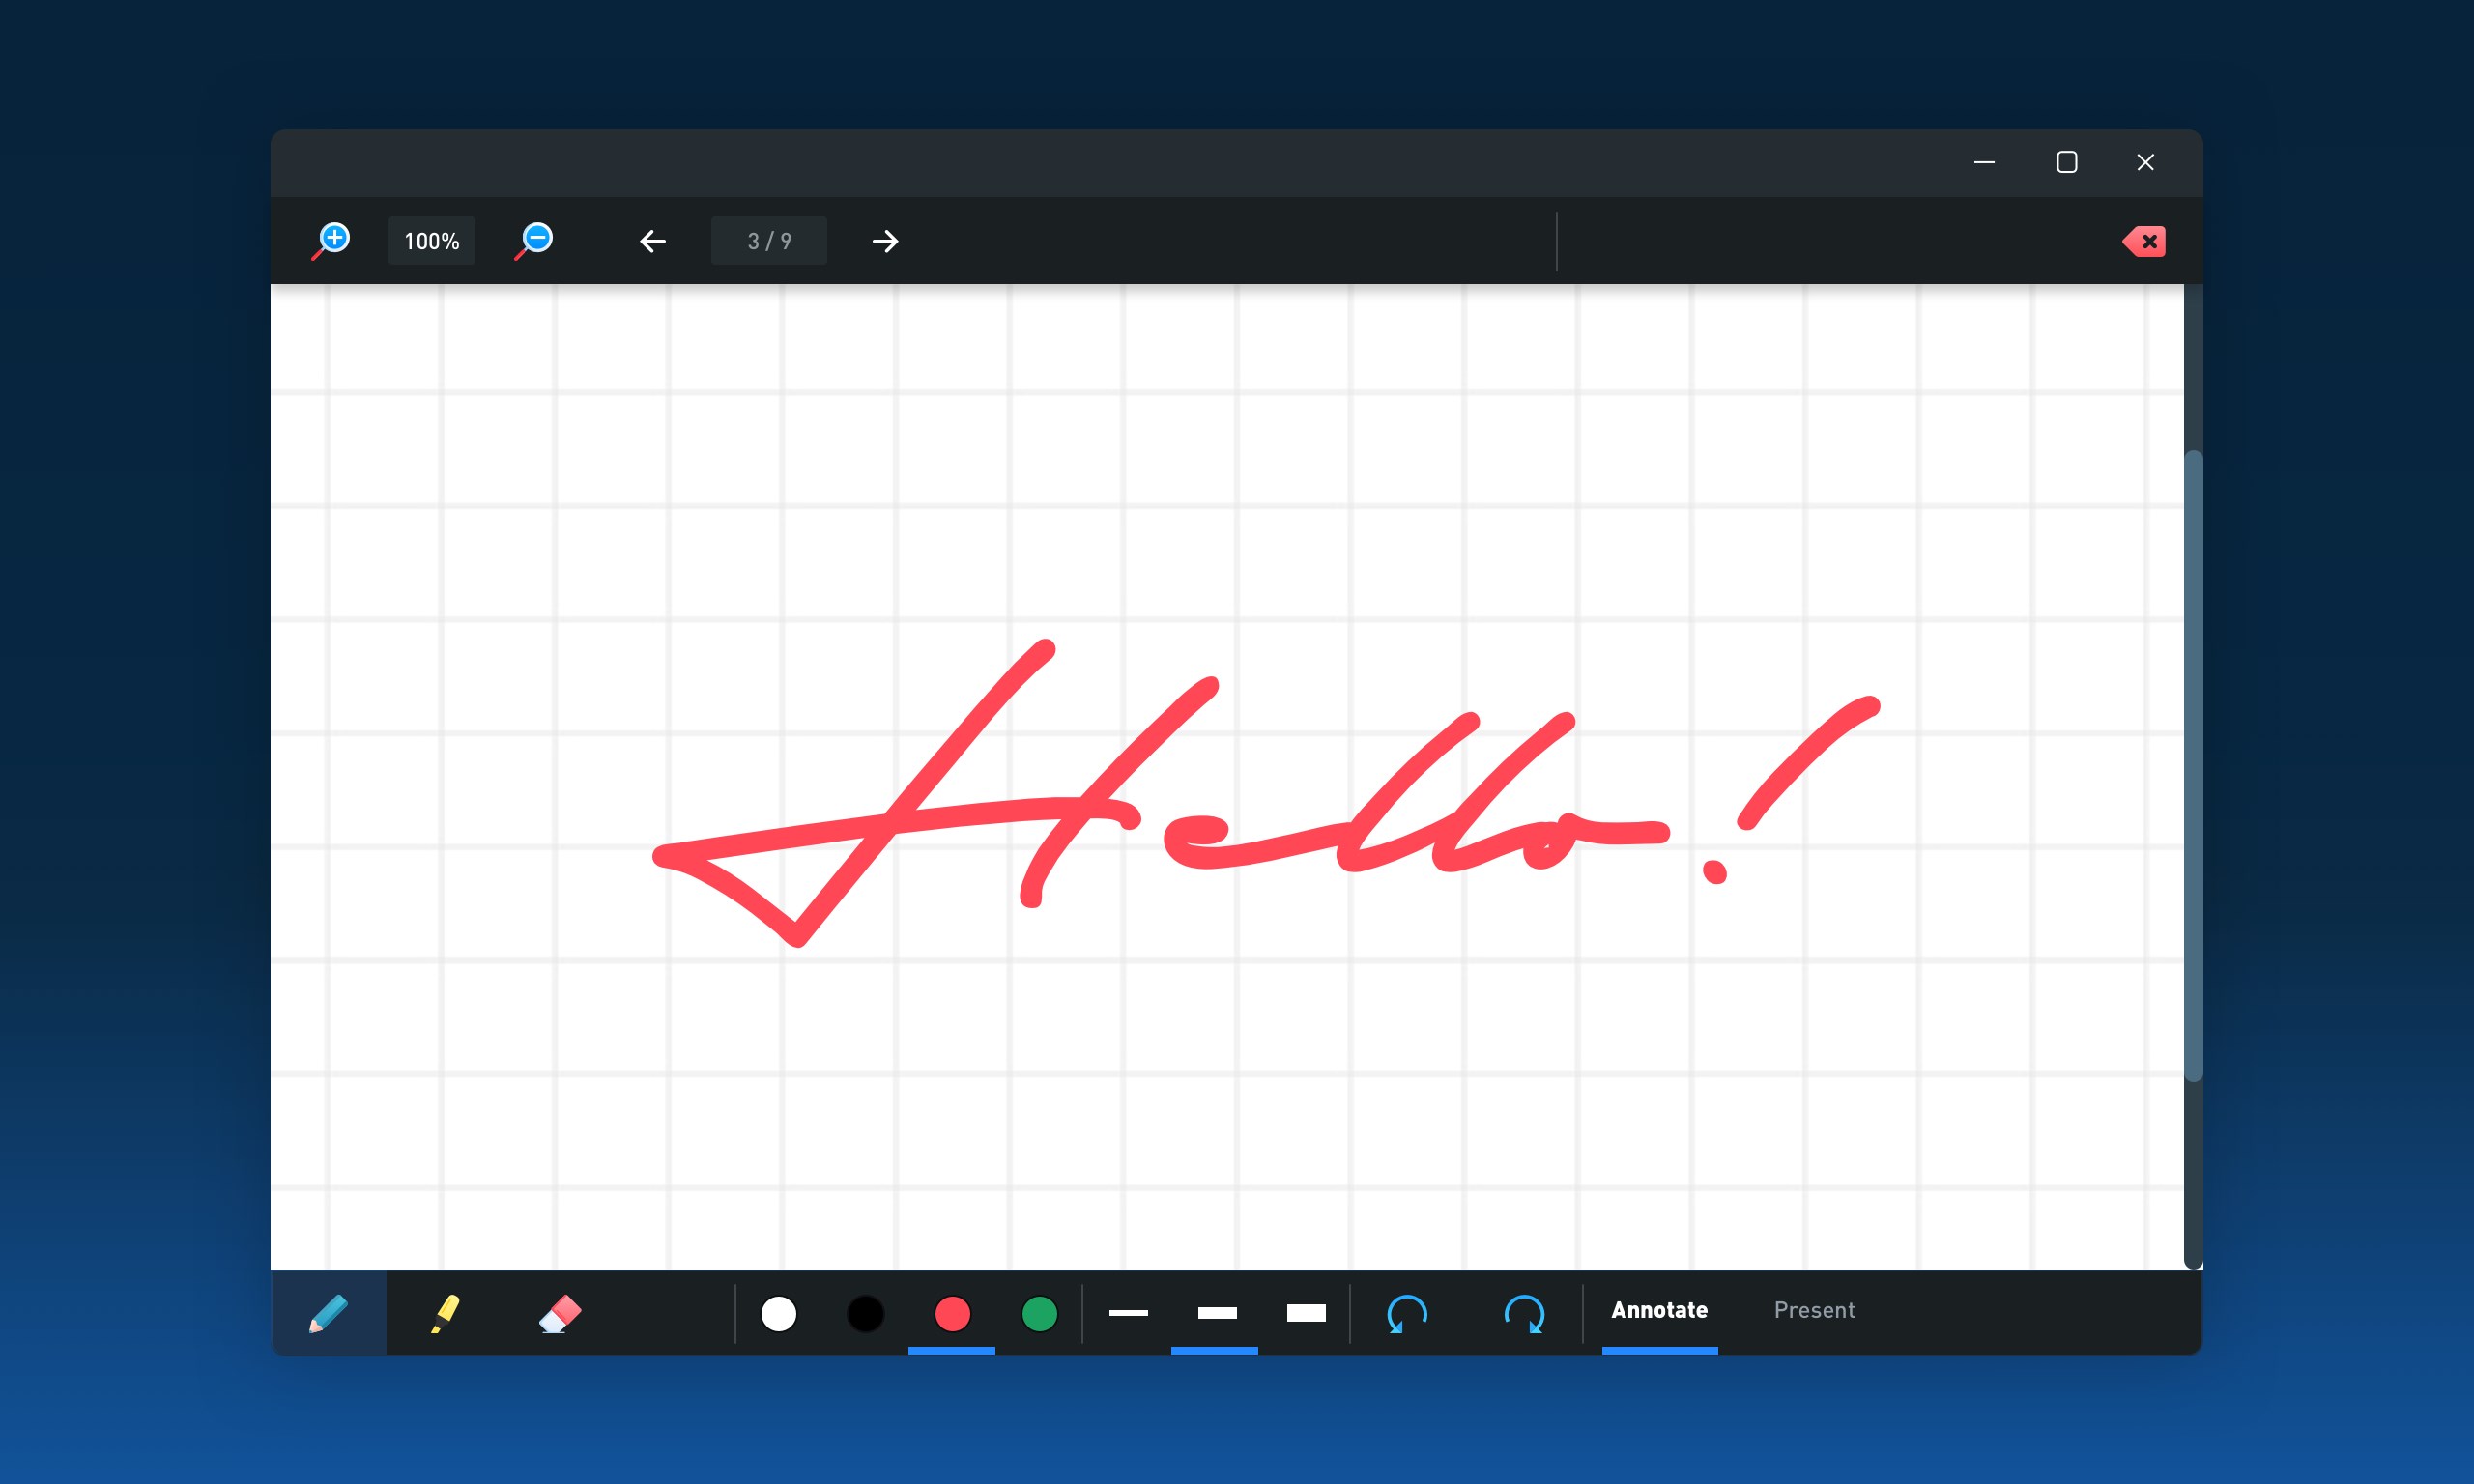Click the vertical scrollbar thumb
The width and height of the screenshot is (2474, 1484).
2193,765
